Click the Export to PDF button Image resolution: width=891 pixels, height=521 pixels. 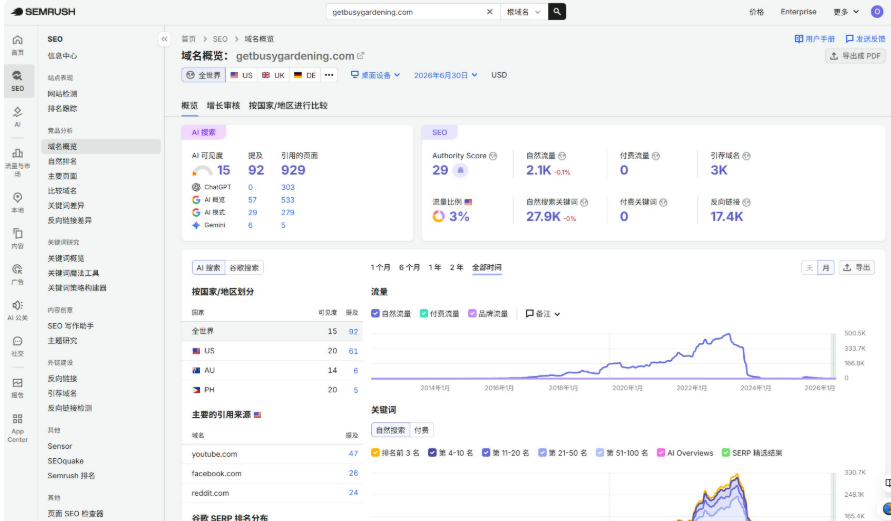(855, 56)
